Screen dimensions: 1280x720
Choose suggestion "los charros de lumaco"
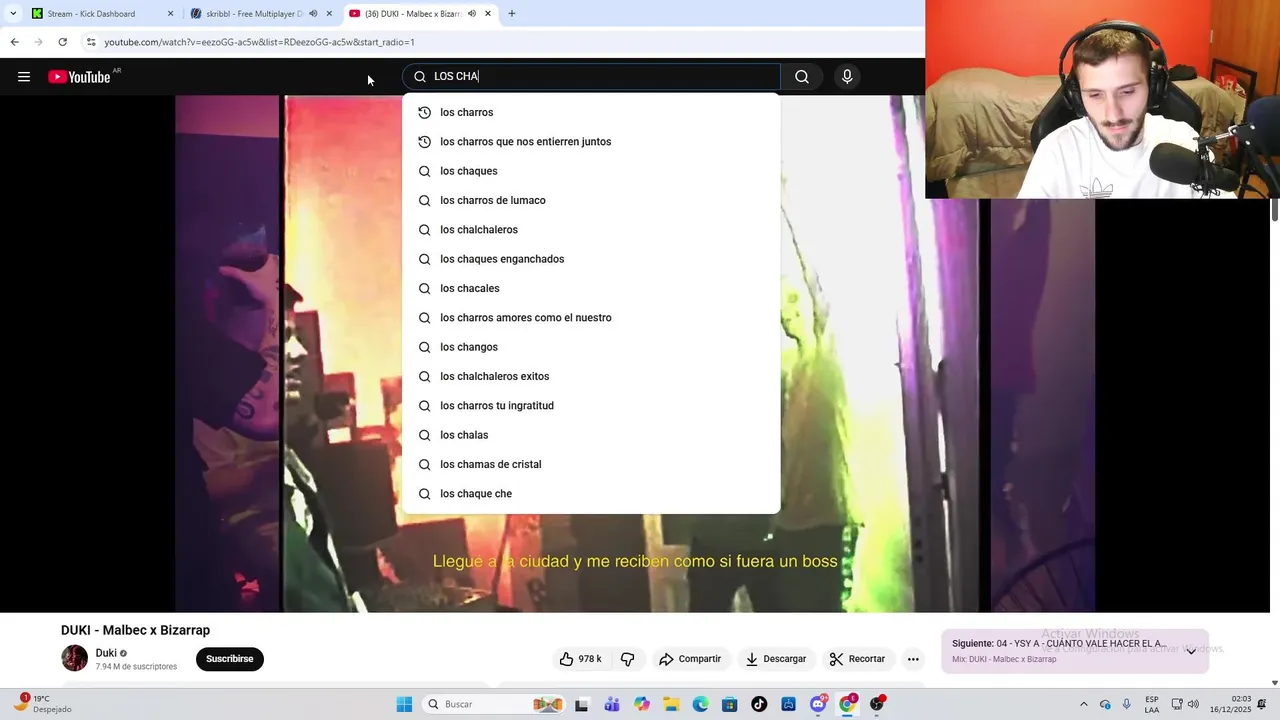pos(591,200)
